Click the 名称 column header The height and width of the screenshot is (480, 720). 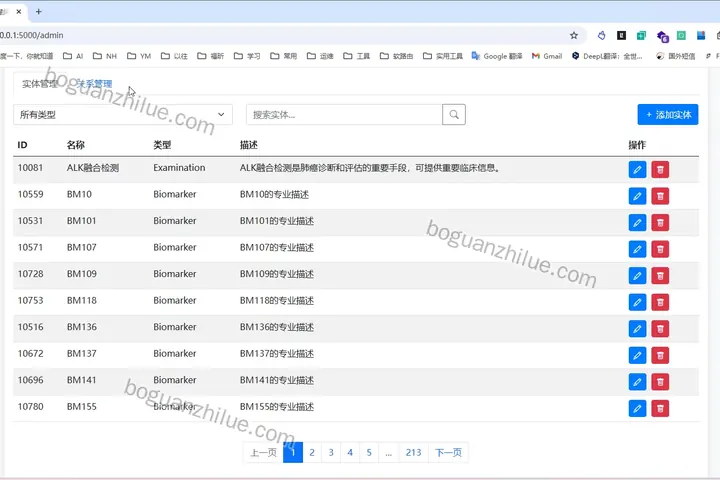coord(76,145)
